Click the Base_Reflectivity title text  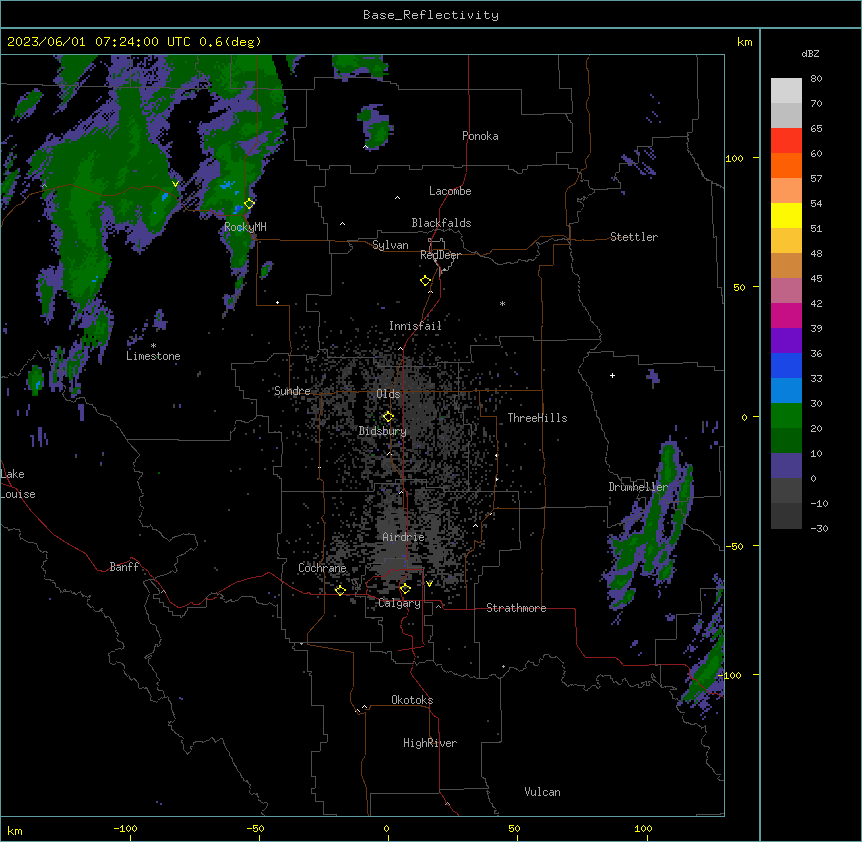coord(431,15)
